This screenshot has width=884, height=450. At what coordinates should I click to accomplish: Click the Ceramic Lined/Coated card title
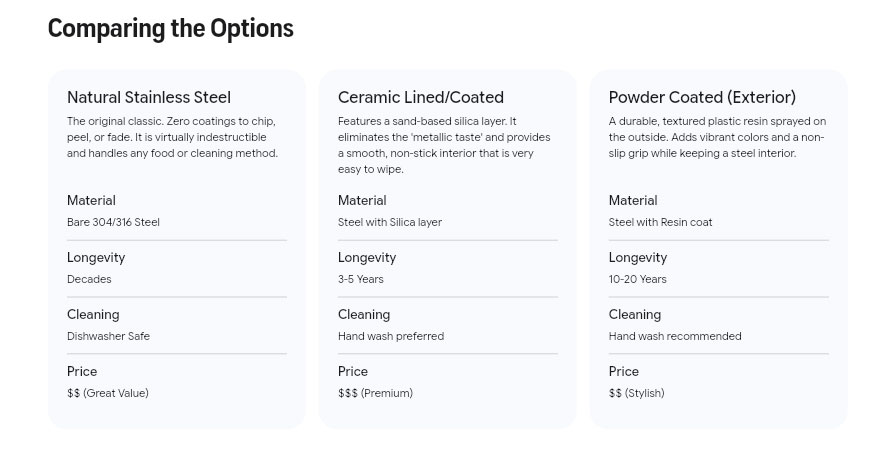[421, 97]
